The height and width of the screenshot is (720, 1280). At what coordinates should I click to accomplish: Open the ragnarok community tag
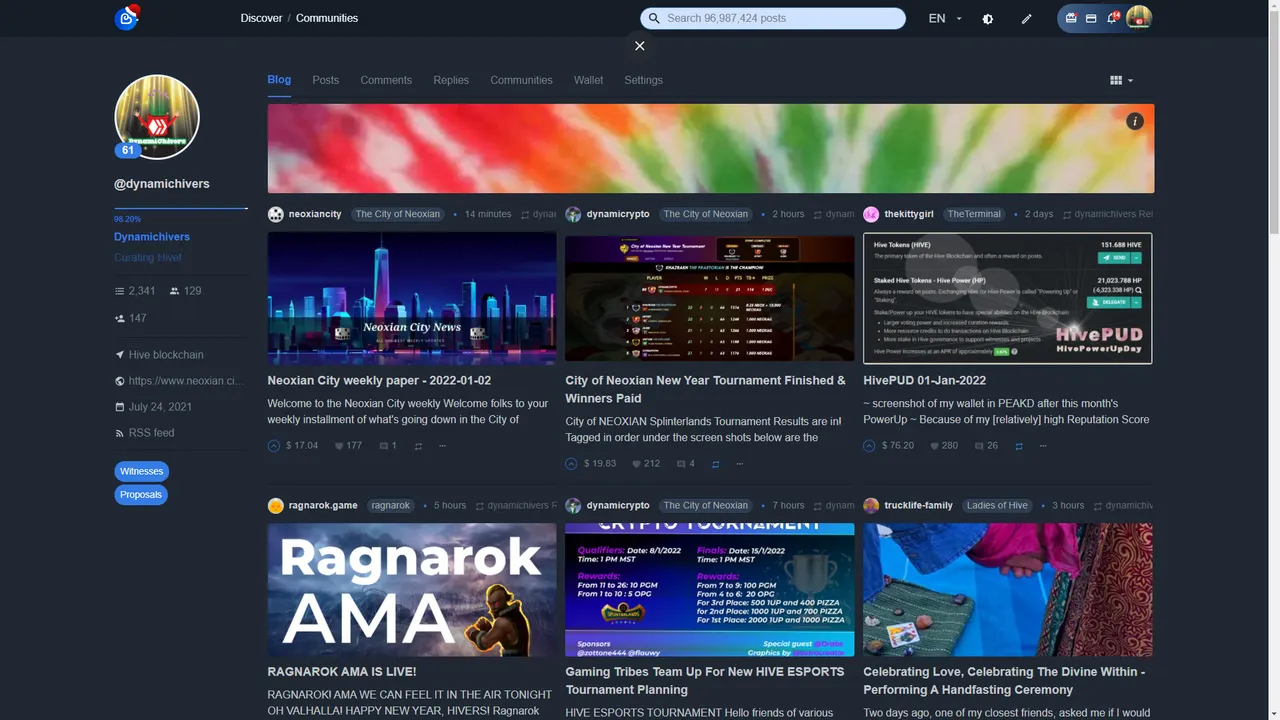tap(391, 506)
